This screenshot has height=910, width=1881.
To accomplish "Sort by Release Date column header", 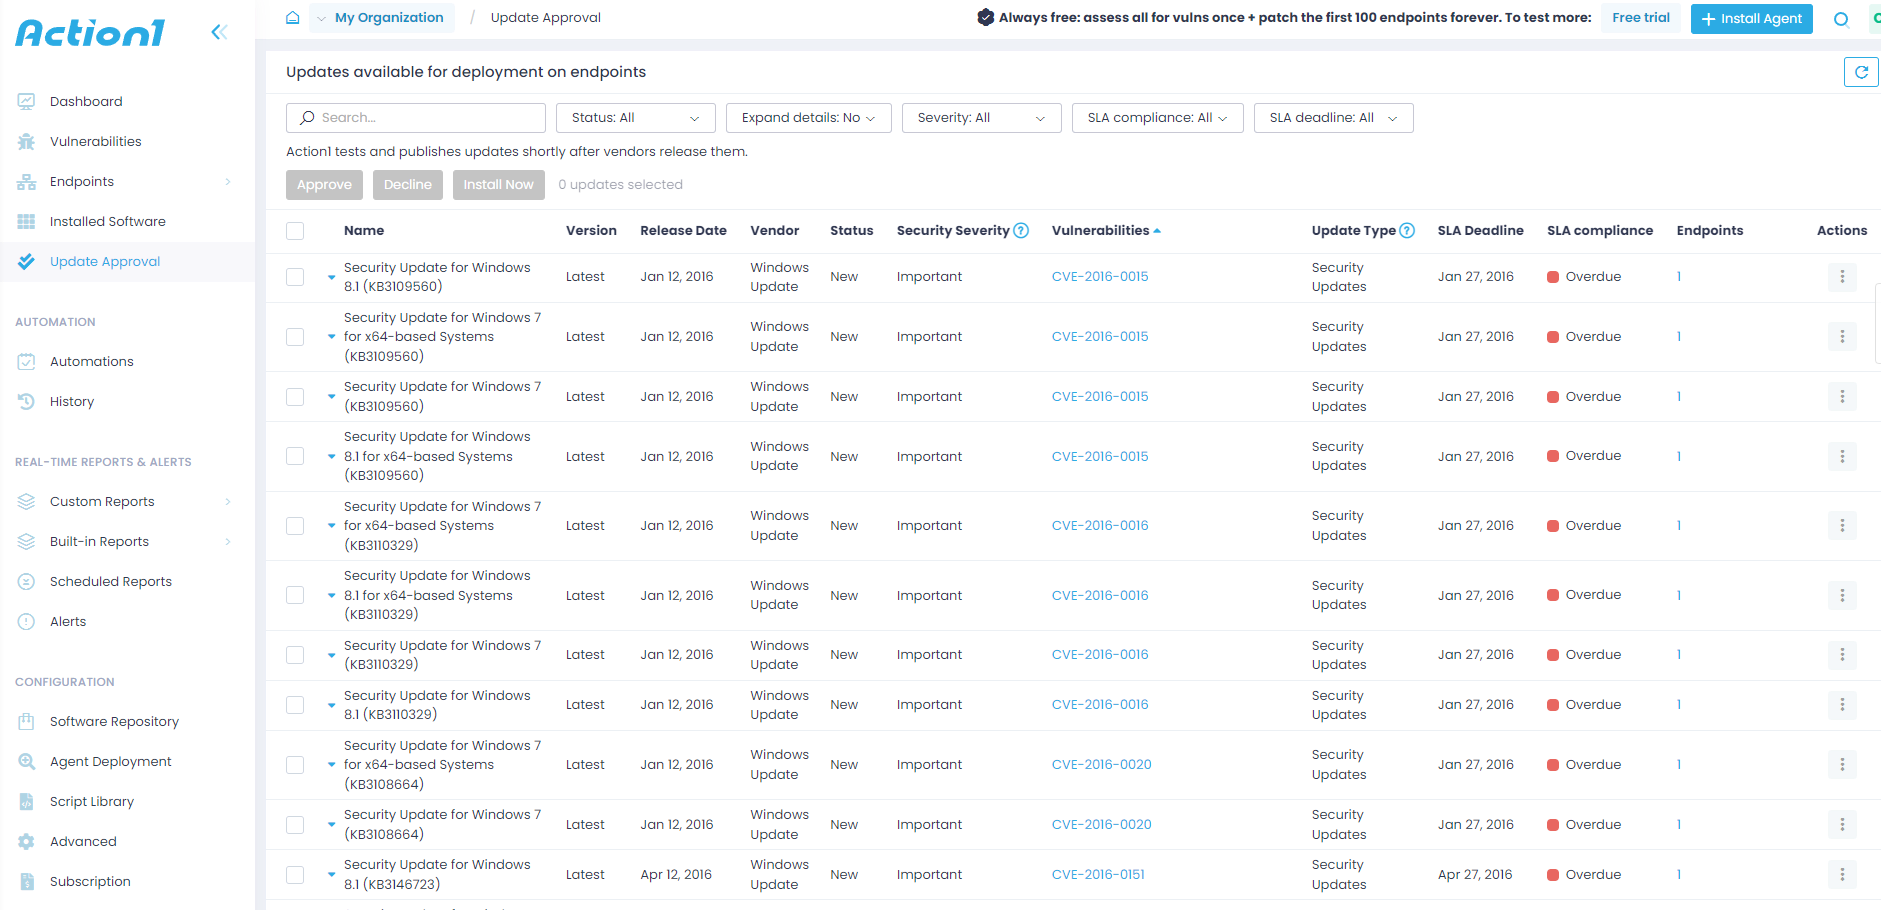I will (683, 231).
